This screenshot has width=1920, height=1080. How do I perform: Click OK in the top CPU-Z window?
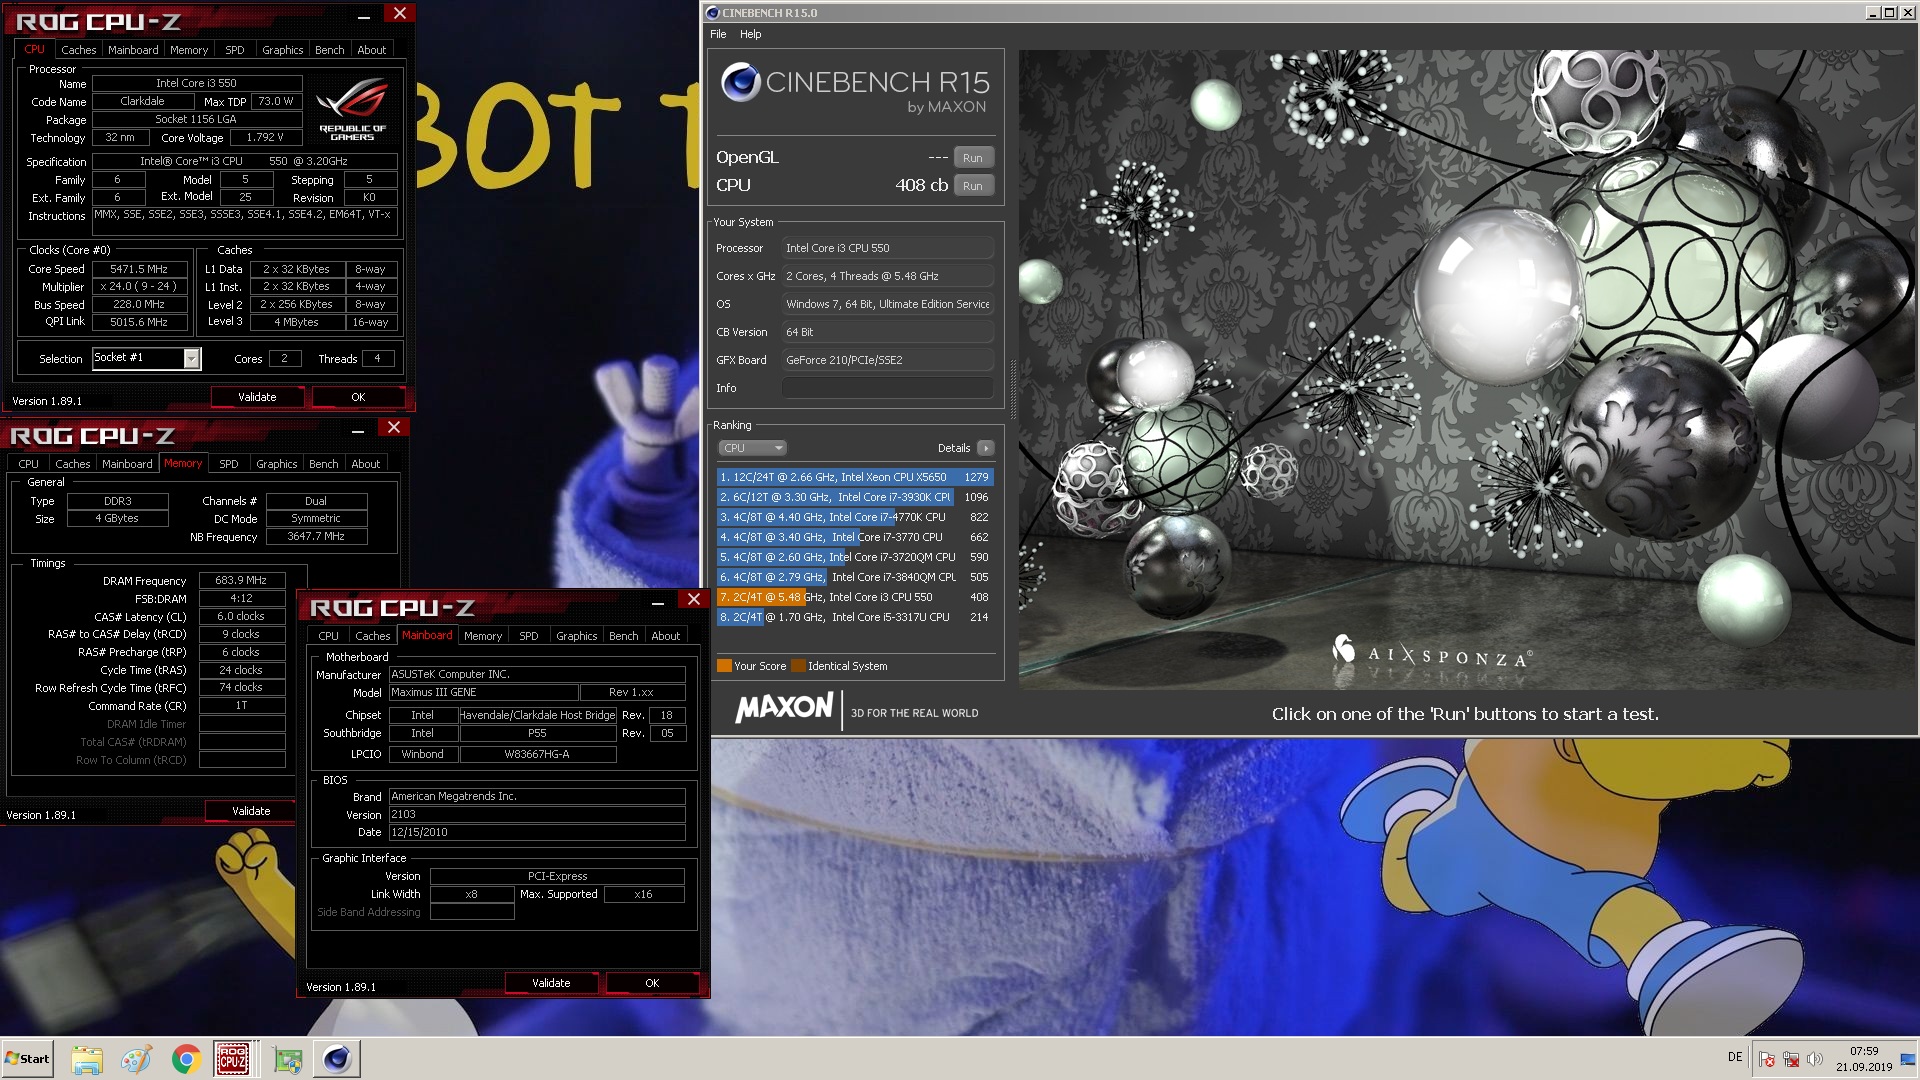358,397
